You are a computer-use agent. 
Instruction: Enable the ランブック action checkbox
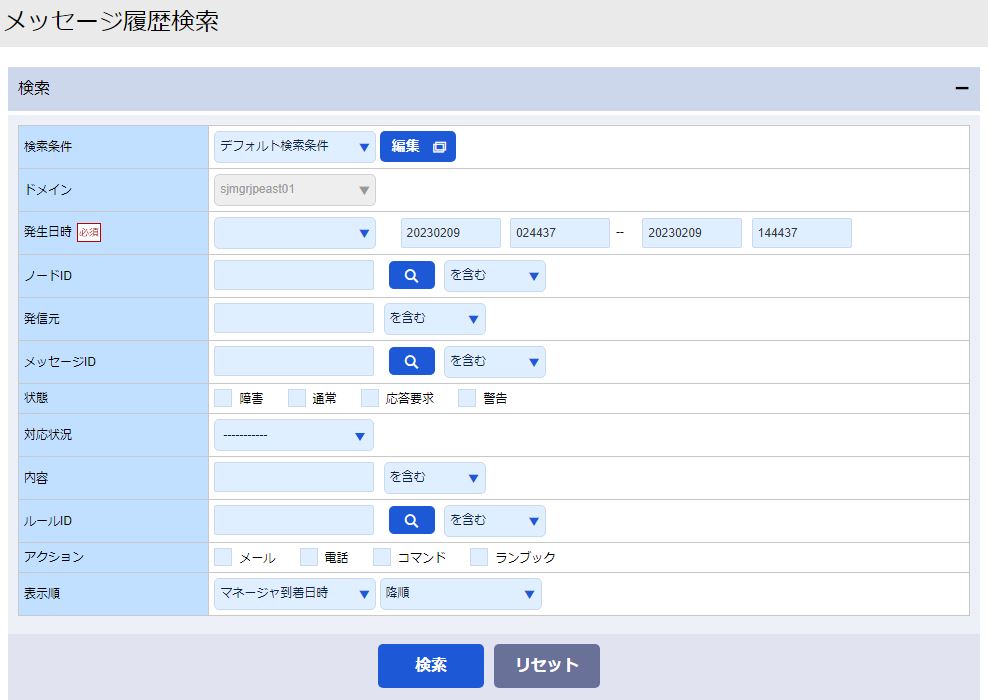pyautogui.click(x=479, y=557)
